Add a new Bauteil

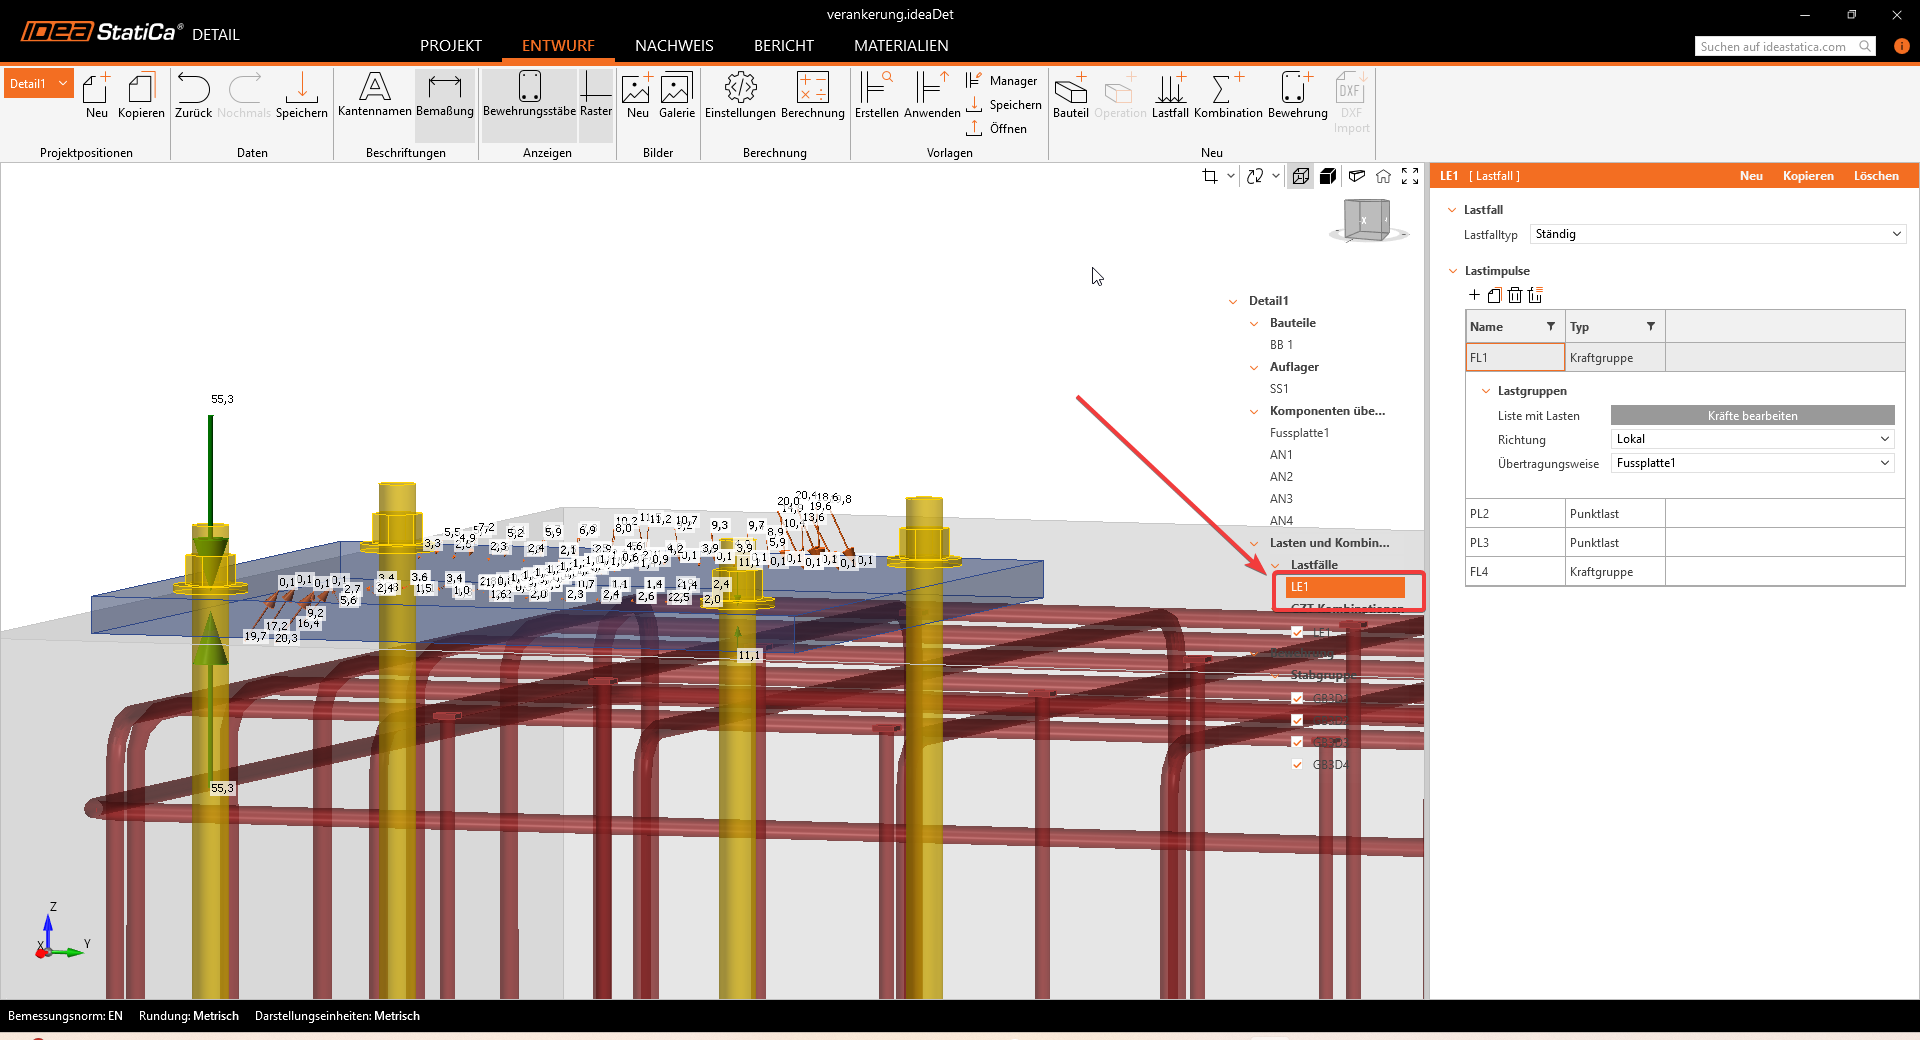(x=1070, y=95)
